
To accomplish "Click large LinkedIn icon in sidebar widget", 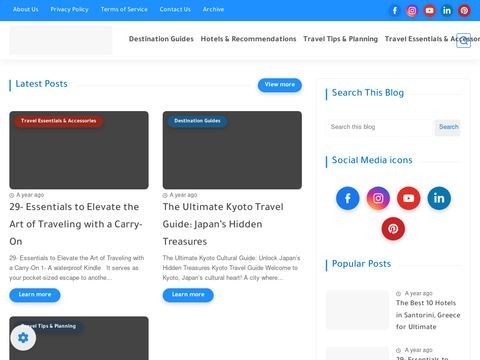I will click(x=439, y=198).
